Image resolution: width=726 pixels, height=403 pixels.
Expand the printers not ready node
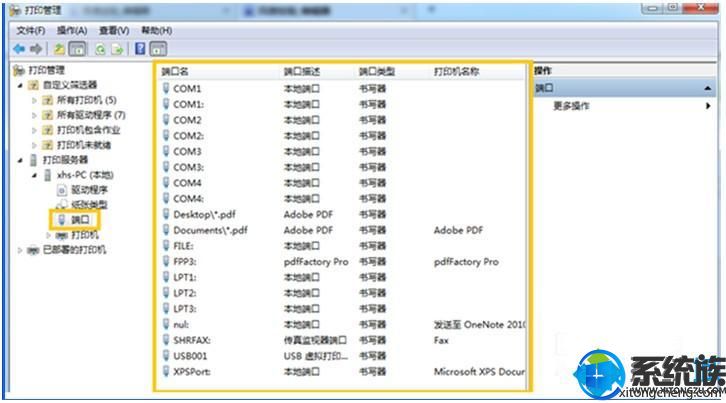(34, 145)
